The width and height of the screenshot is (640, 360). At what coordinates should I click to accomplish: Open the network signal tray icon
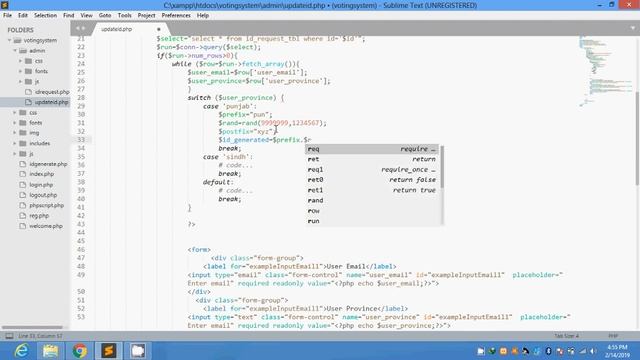pyautogui.click(x=582, y=351)
